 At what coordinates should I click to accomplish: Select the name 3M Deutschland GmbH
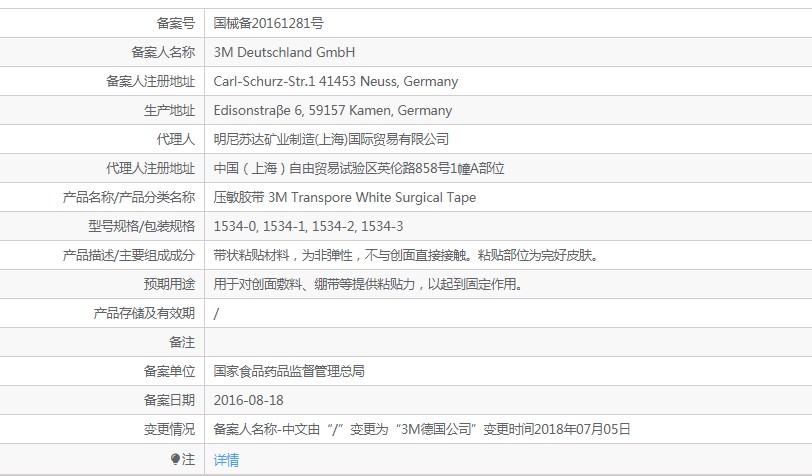(x=284, y=52)
